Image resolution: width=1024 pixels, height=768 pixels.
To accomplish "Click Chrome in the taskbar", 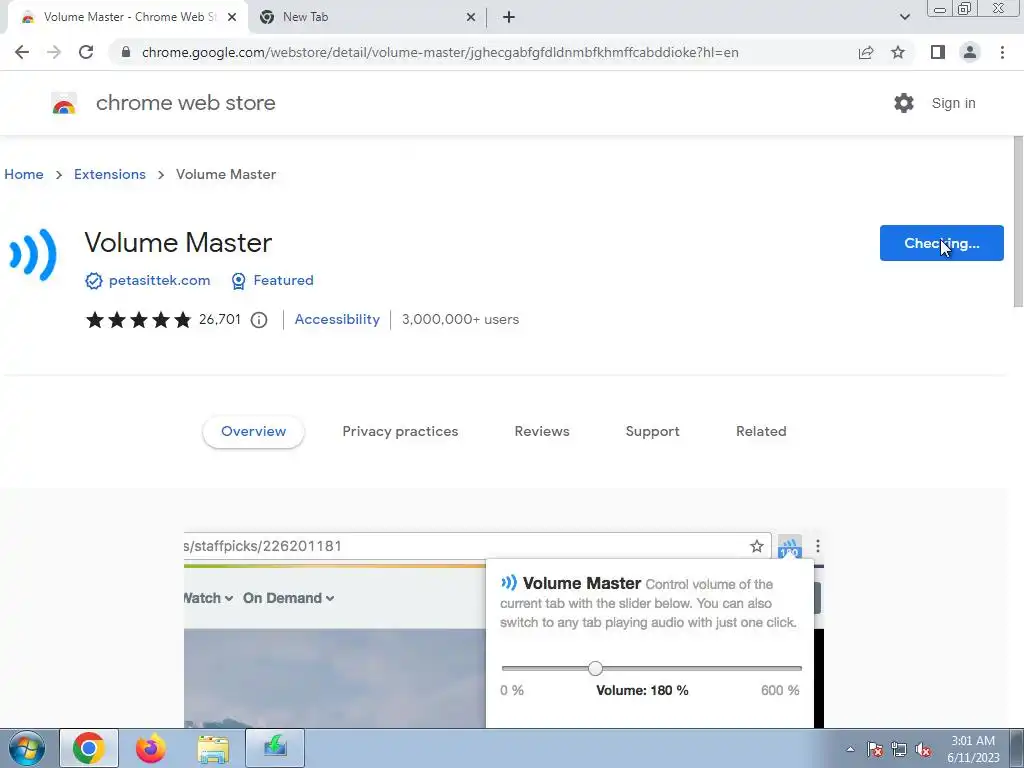I will [x=89, y=748].
